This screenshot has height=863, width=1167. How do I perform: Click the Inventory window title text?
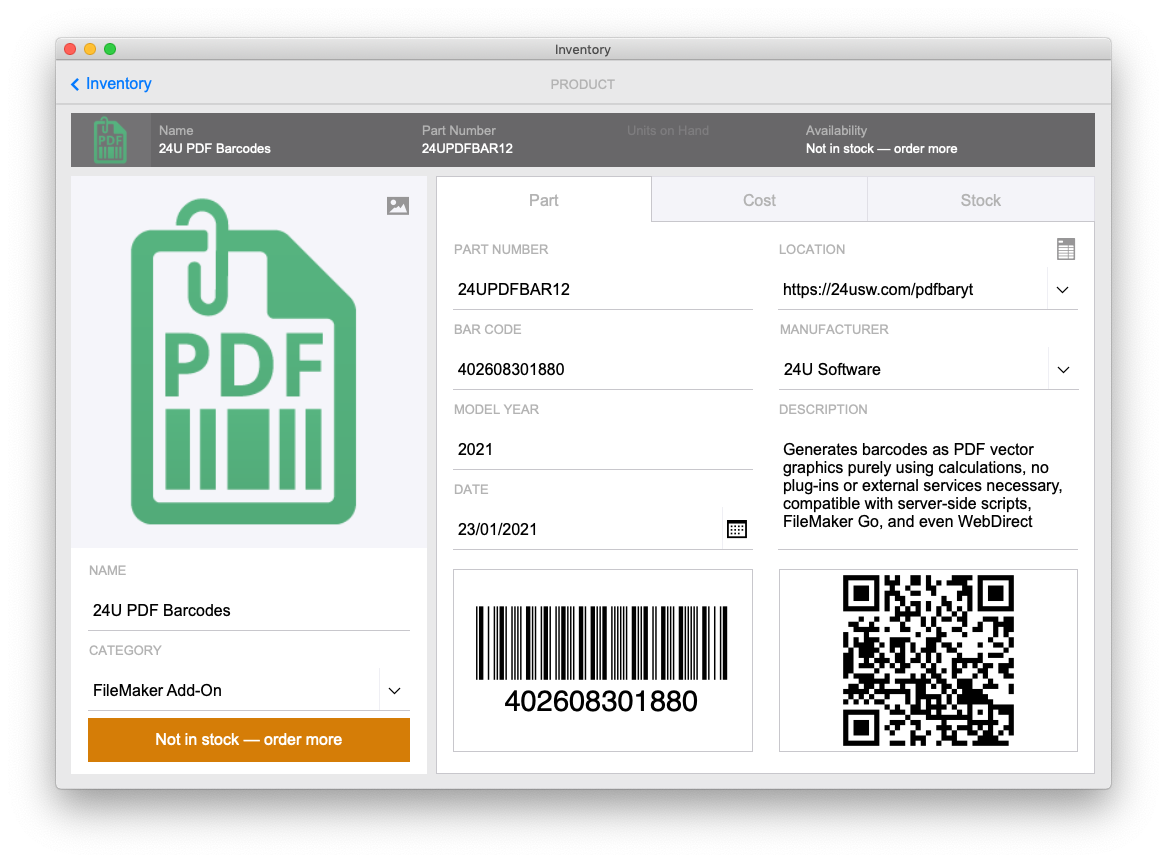[x=583, y=50]
